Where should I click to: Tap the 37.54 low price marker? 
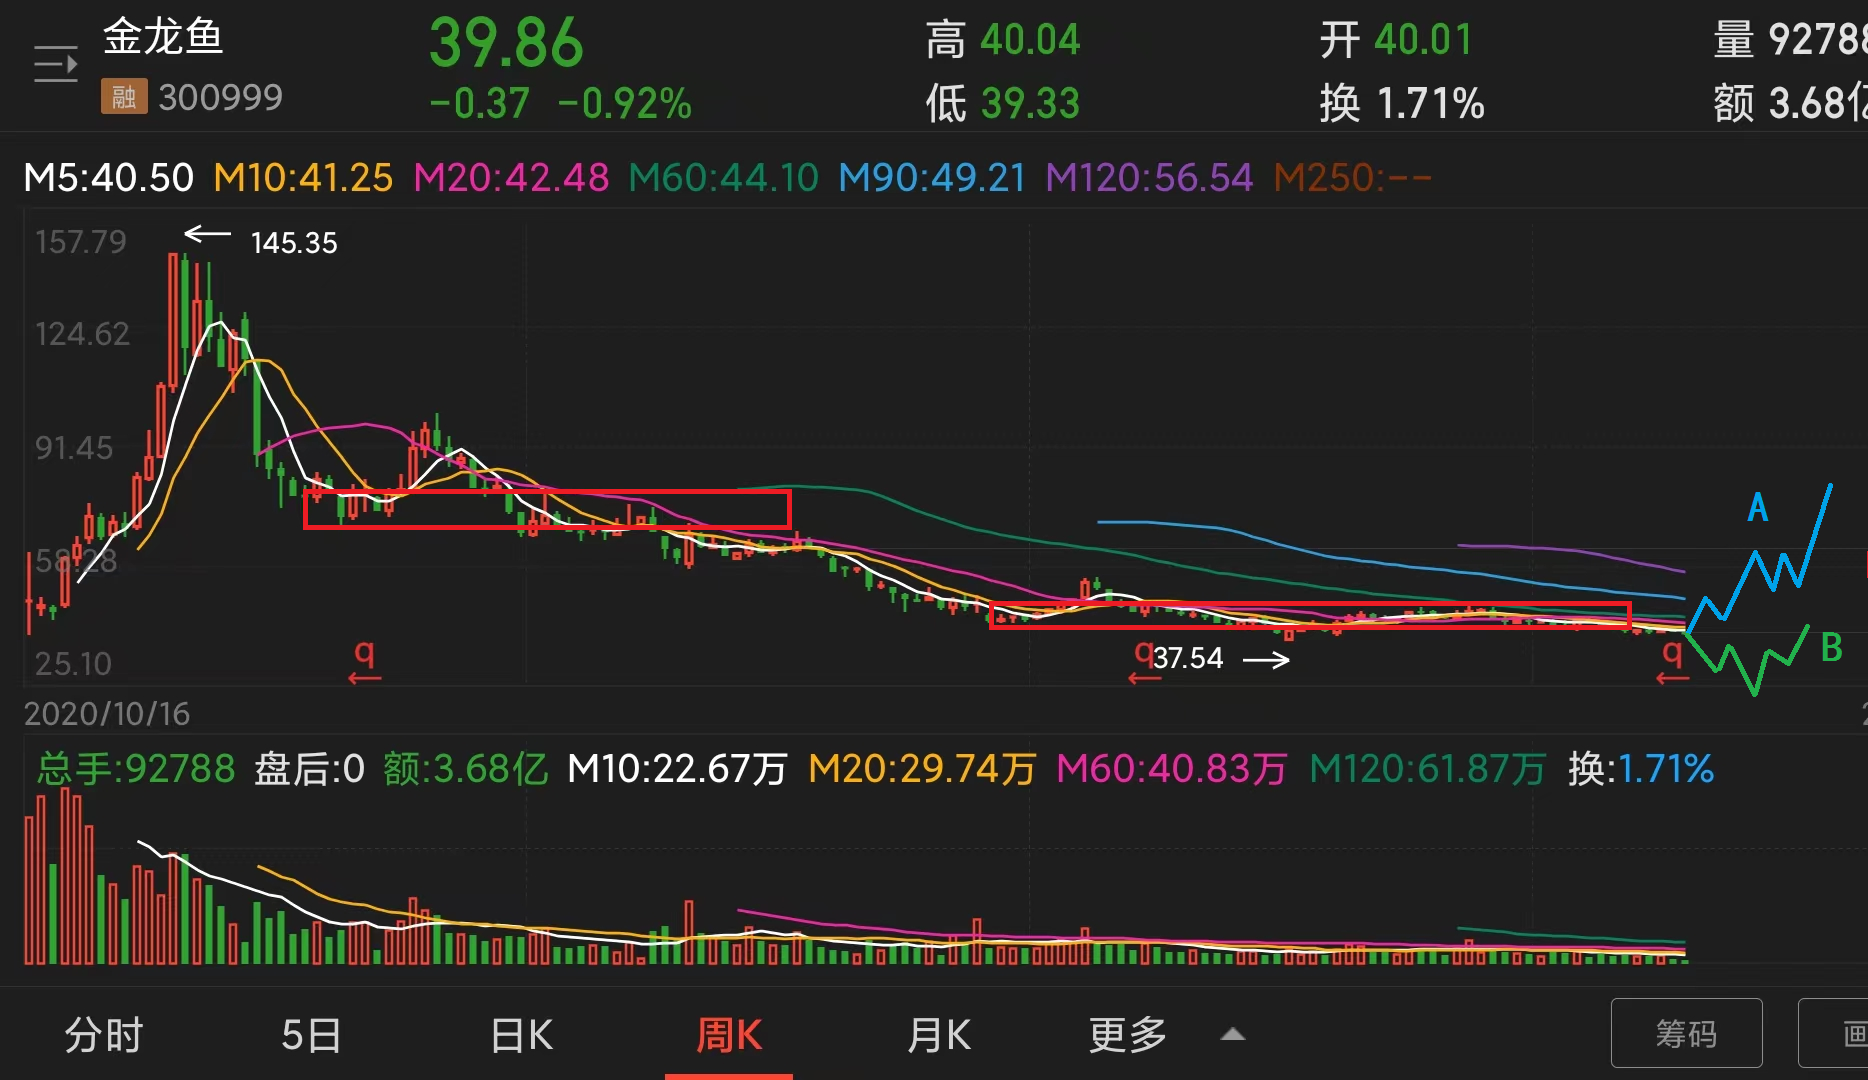[1187, 658]
